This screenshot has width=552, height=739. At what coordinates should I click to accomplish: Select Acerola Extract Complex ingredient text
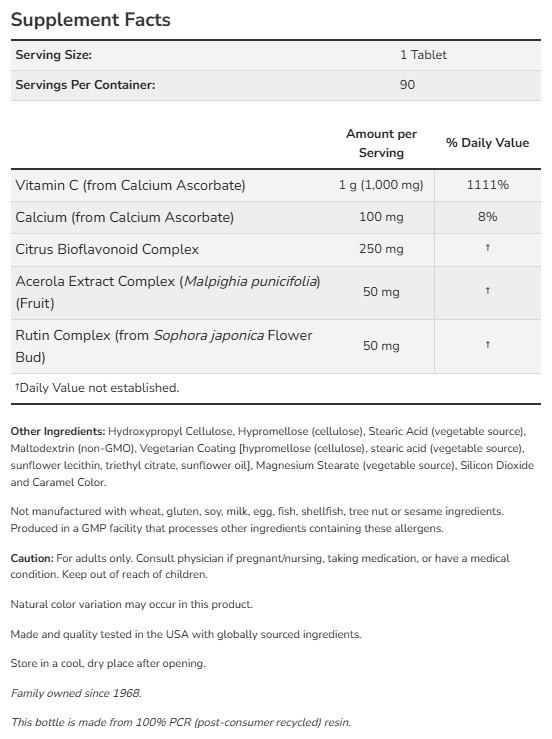pos(168,292)
